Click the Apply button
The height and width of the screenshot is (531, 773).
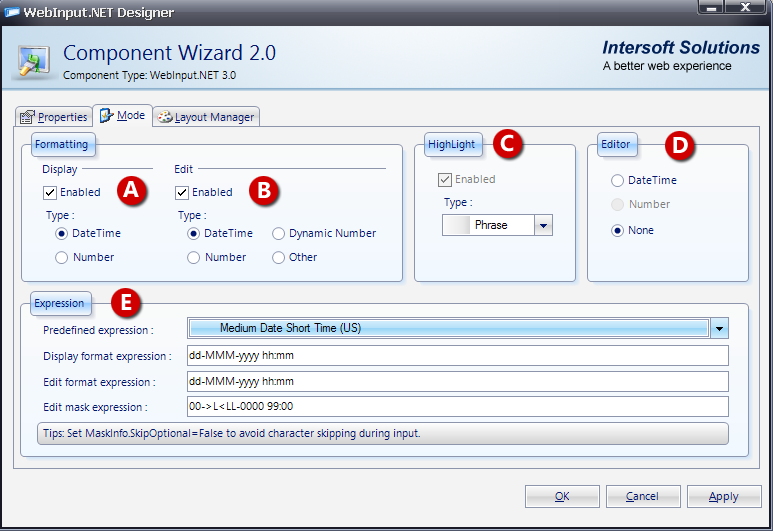(723, 496)
